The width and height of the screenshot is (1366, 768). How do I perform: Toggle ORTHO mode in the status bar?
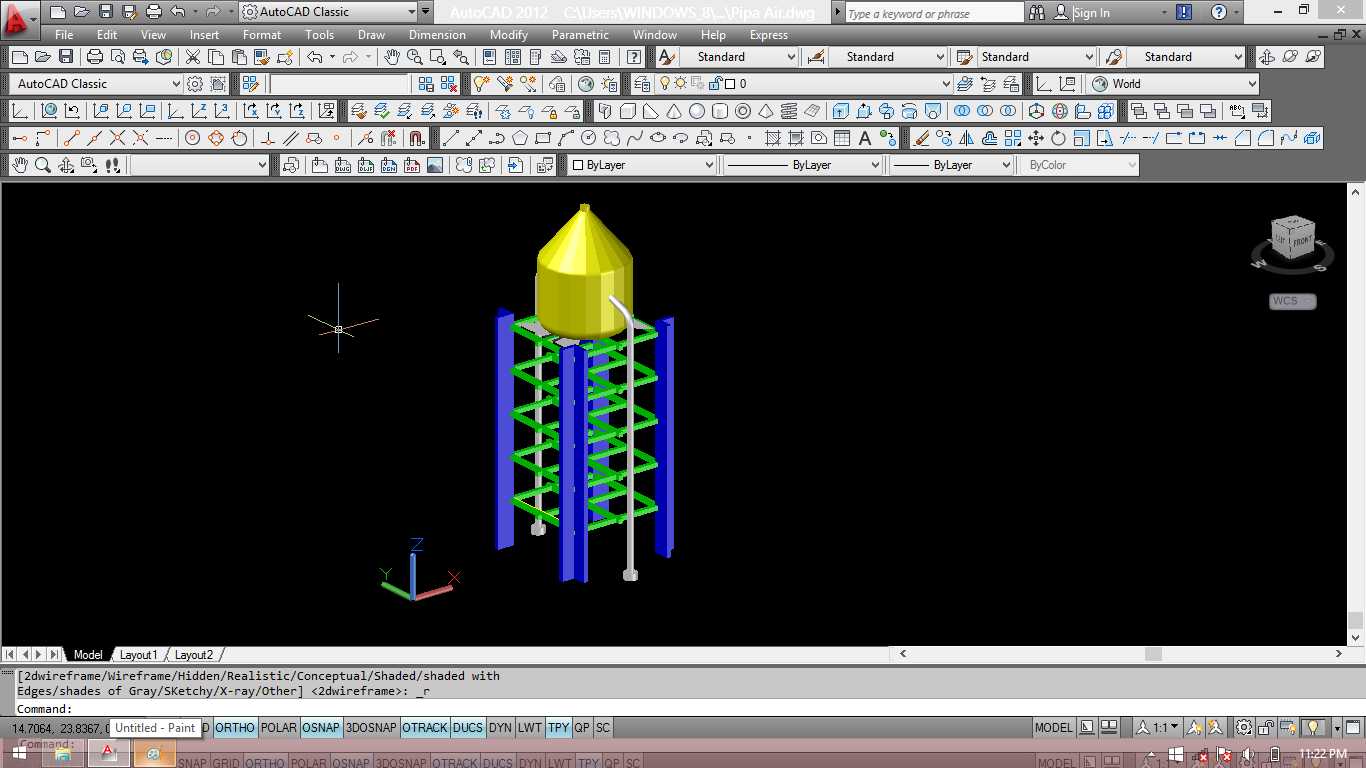(235, 728)
